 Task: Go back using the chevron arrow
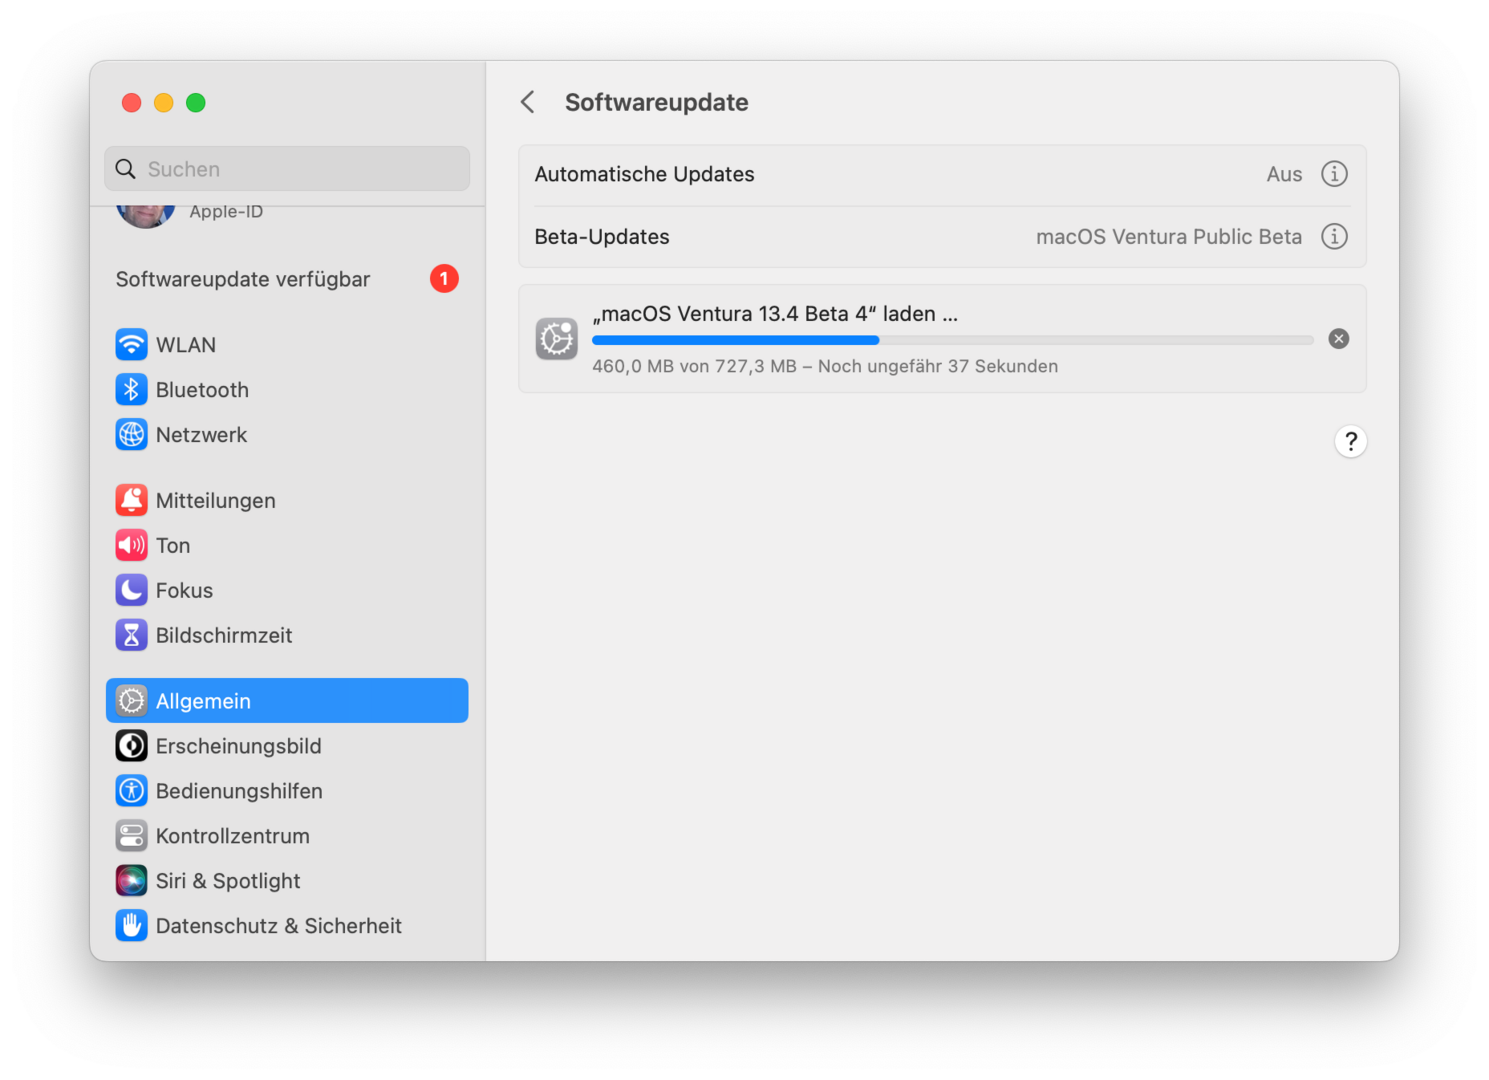tap(528, 102)
